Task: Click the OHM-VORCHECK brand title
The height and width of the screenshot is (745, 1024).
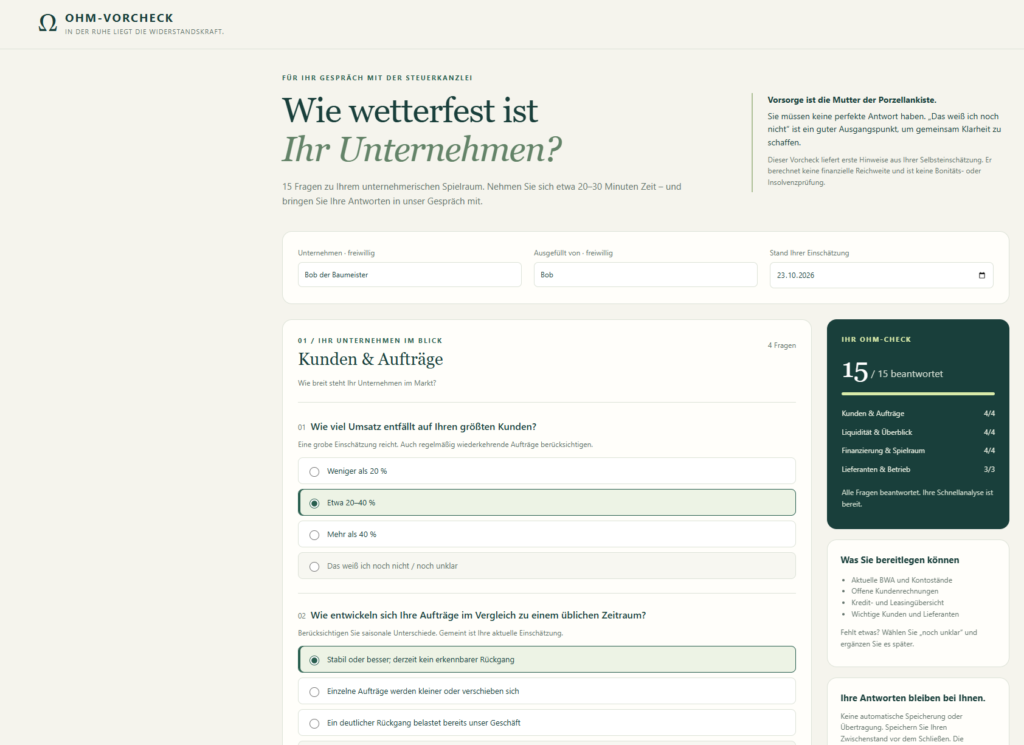Action: click(119, 18)
